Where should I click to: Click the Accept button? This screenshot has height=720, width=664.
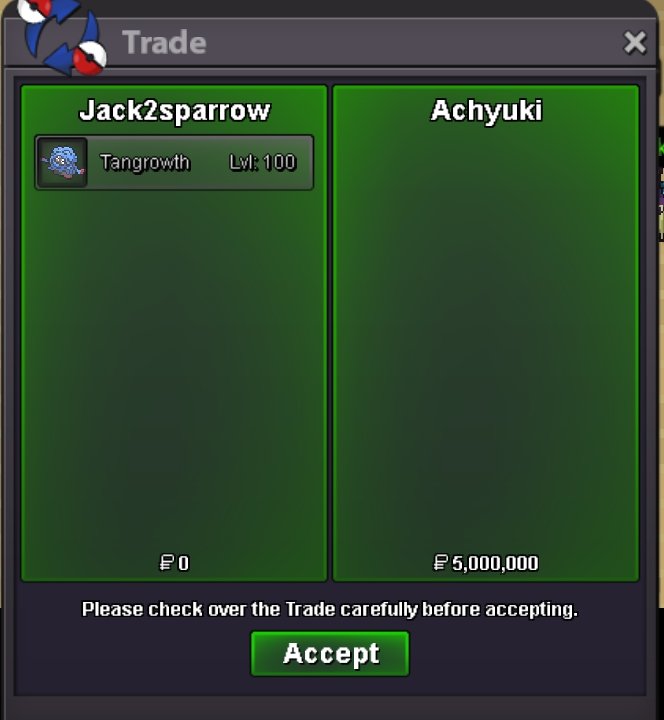330,653
